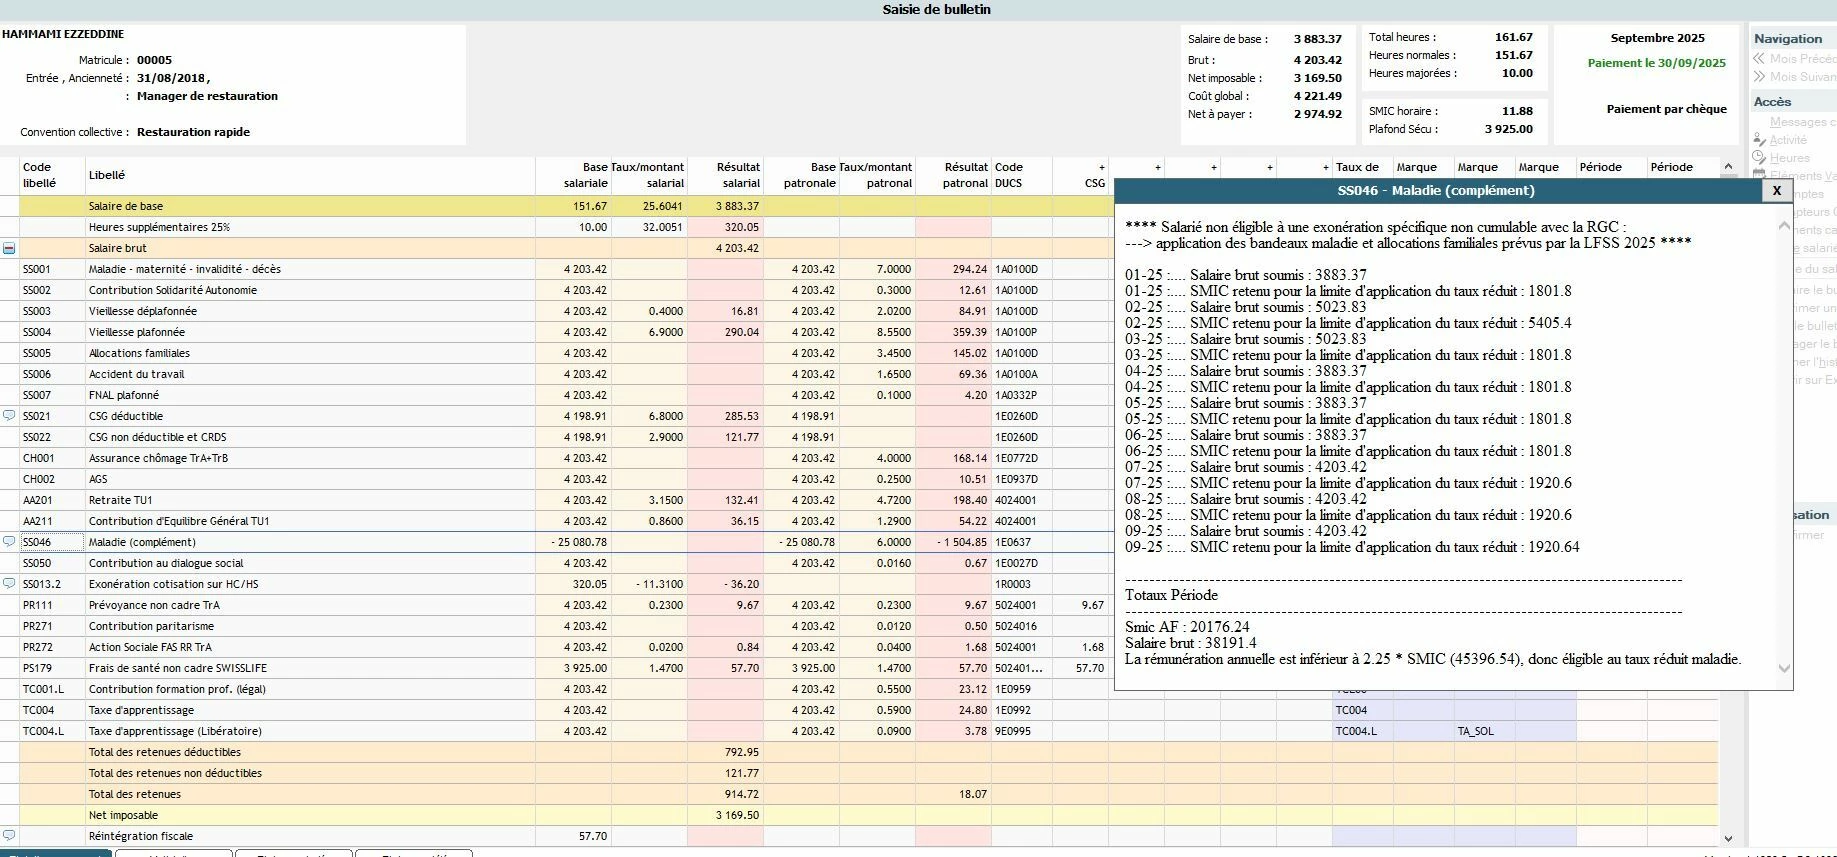Open the comment bubble on the SS046 row

[9, 541]
